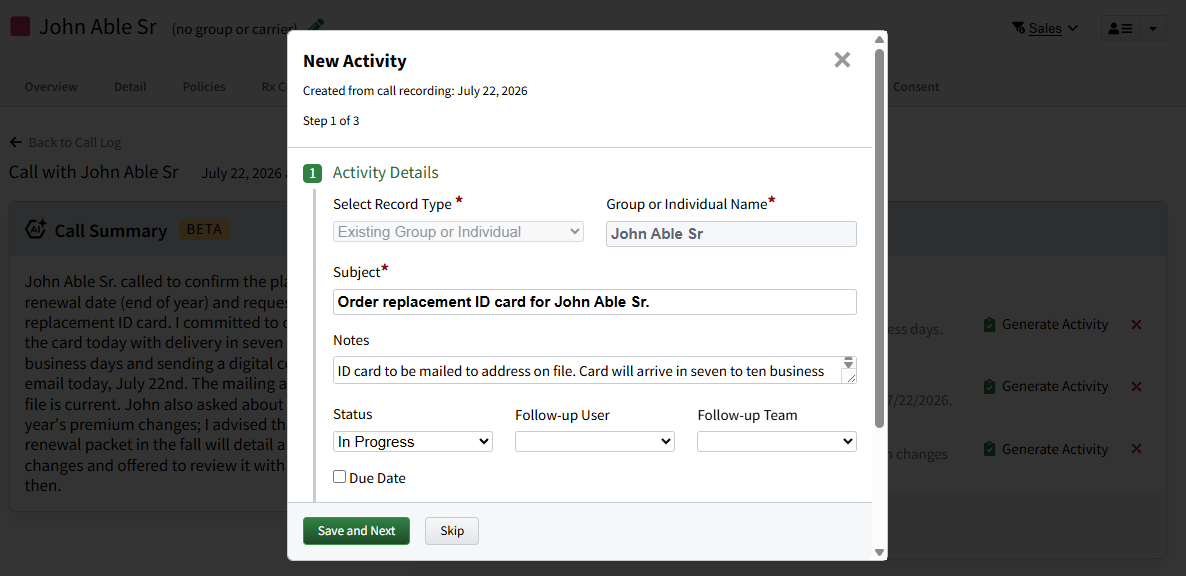Open the Follow-up Team dropdown

(777, 441)
